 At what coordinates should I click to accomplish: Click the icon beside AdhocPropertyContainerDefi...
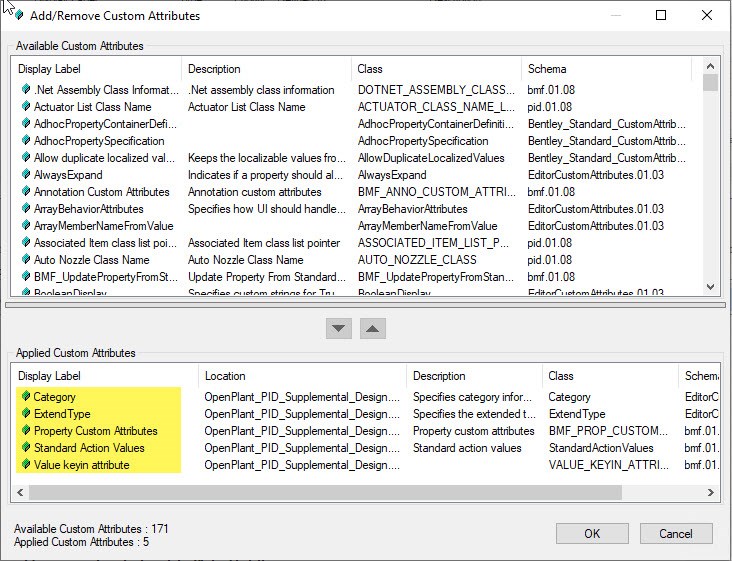pos(26,123)
